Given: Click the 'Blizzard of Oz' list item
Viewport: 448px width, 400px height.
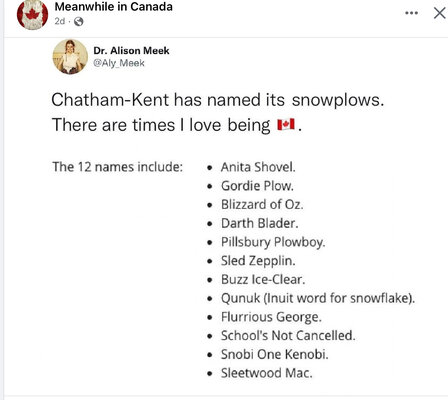Looking at the screenshot, I should tap(262, 204).
